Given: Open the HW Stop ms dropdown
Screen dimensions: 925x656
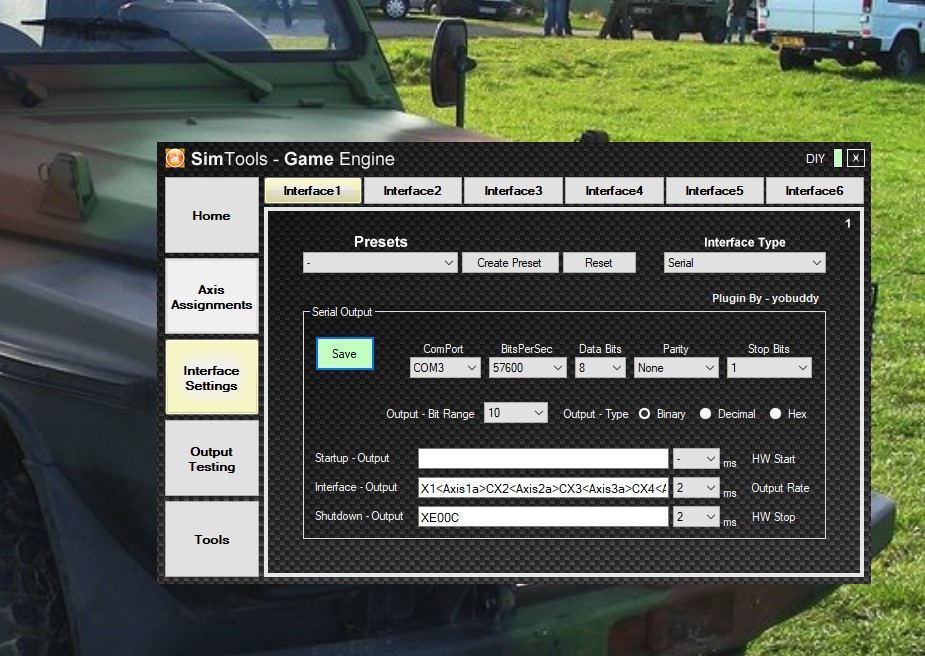Looking at the screenshot, I should 696,517.
